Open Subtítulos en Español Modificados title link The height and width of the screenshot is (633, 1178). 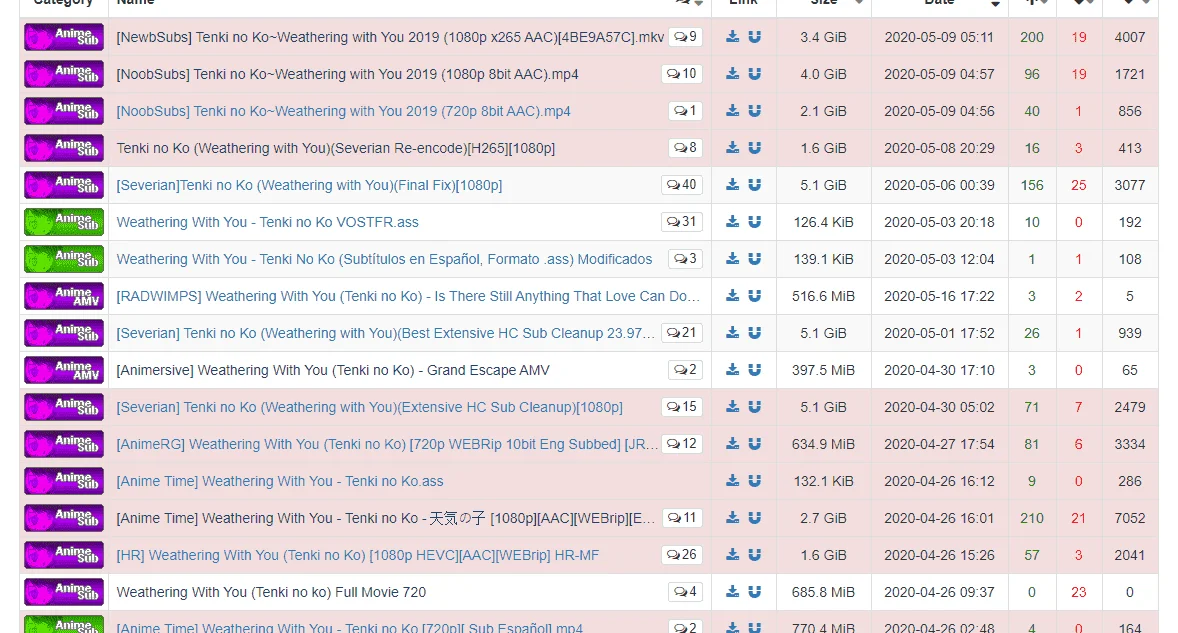coord(384,259)
